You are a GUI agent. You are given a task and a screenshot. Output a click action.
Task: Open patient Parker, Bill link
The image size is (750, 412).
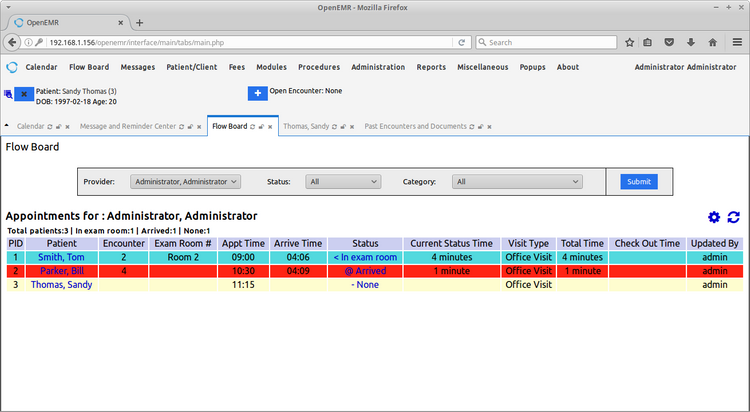[x=62, y=271]
